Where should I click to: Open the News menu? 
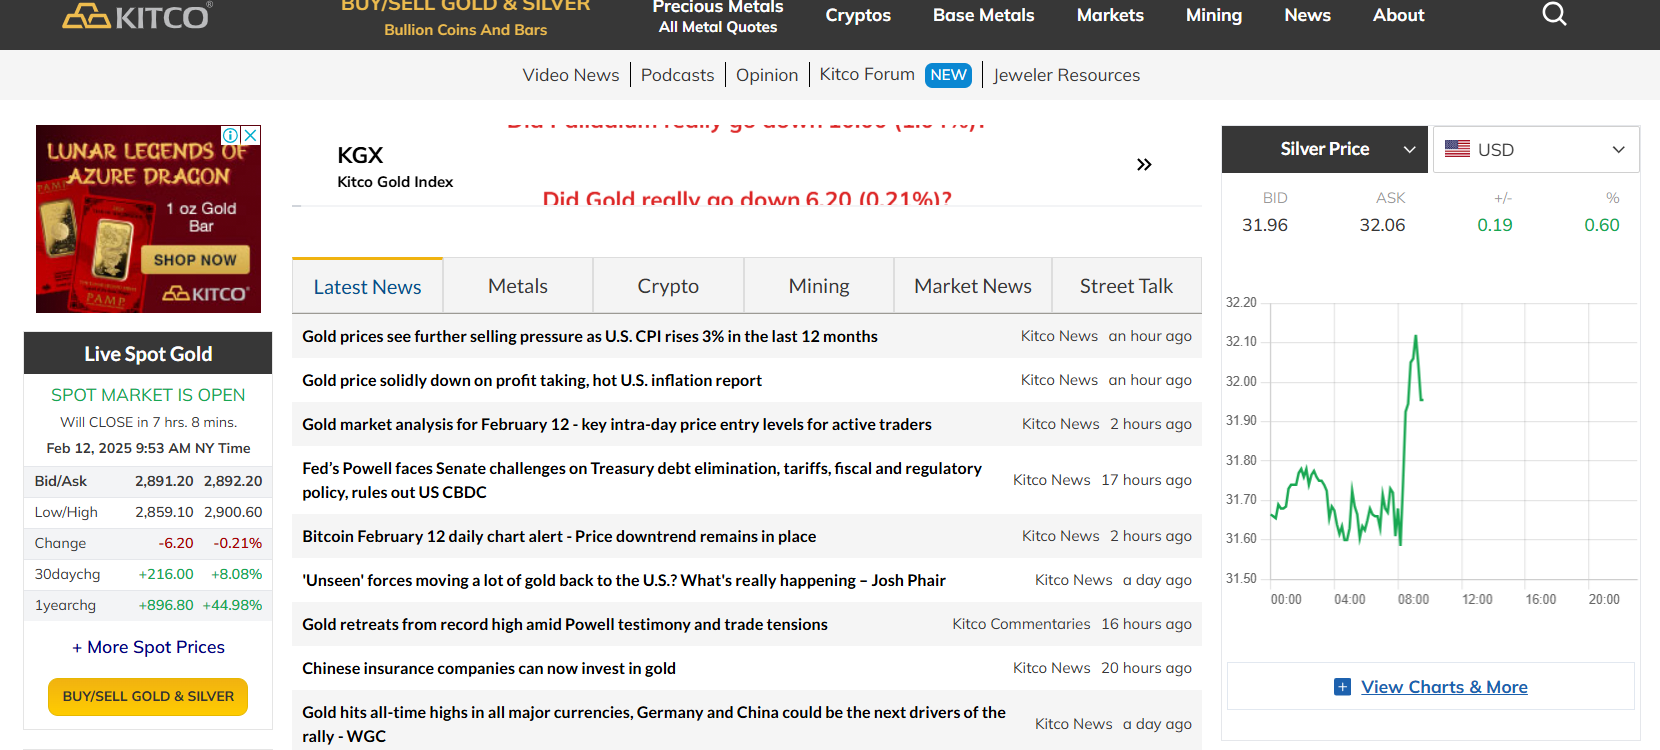click(1307, 15)
